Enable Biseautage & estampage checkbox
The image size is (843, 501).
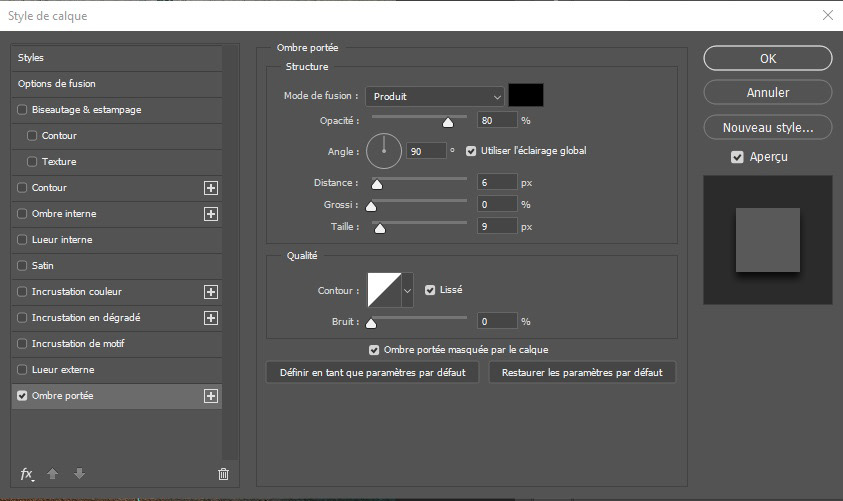click(22, 110)
